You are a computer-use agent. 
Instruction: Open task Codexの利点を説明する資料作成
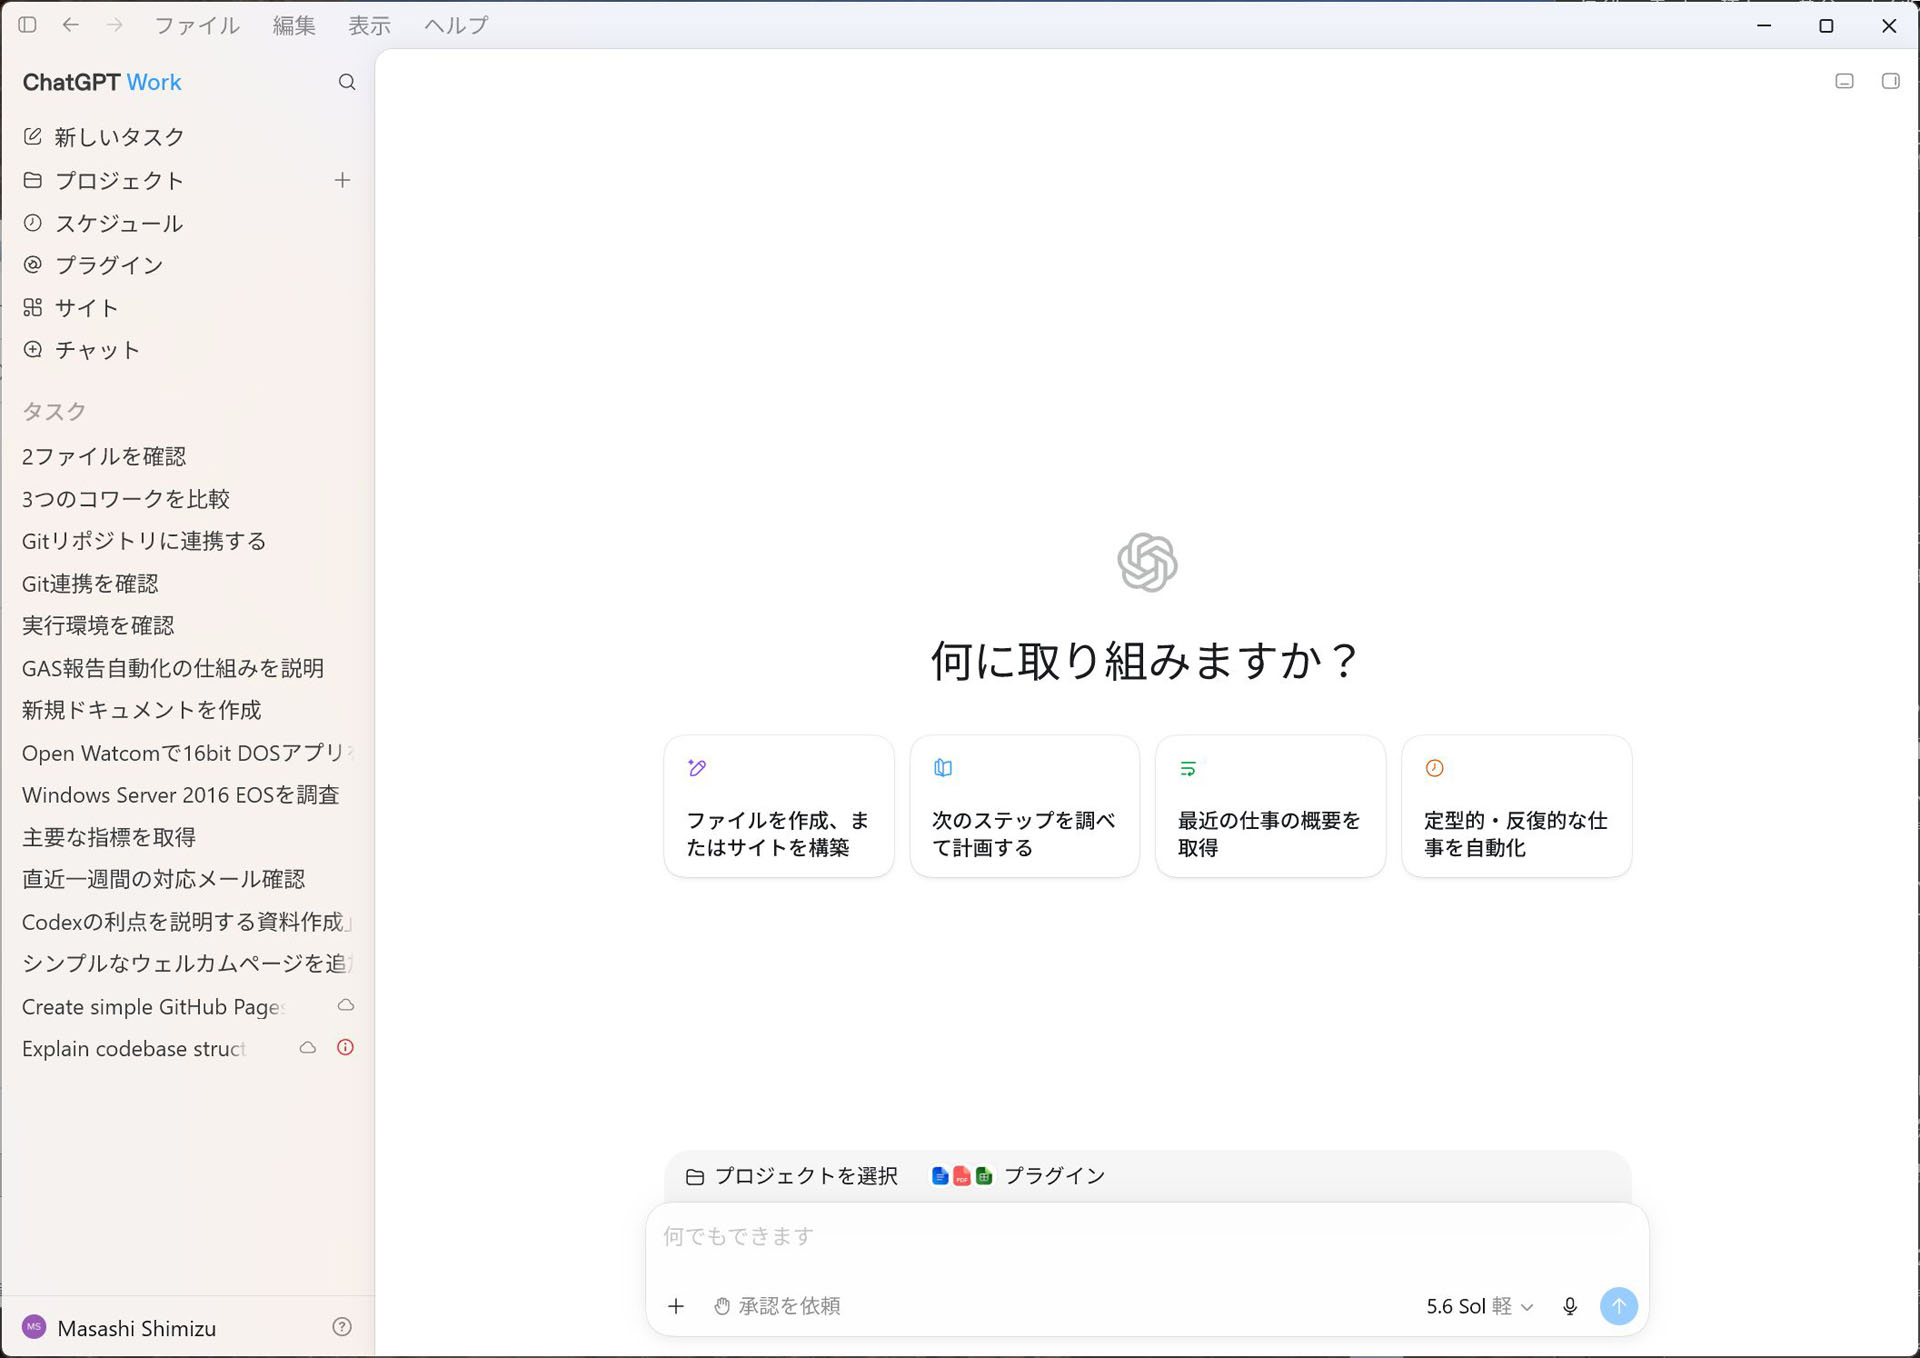click(x=187, y=922)
